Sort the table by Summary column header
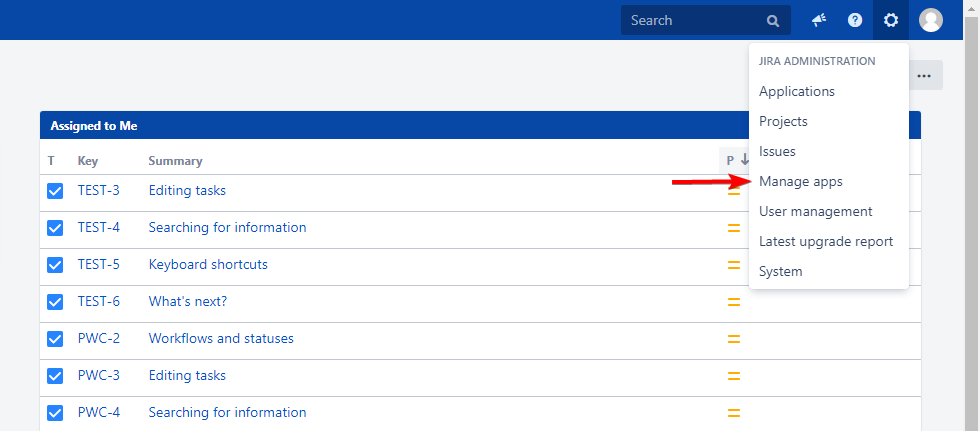This screenshot has width=980, height=431. point(175,161)
